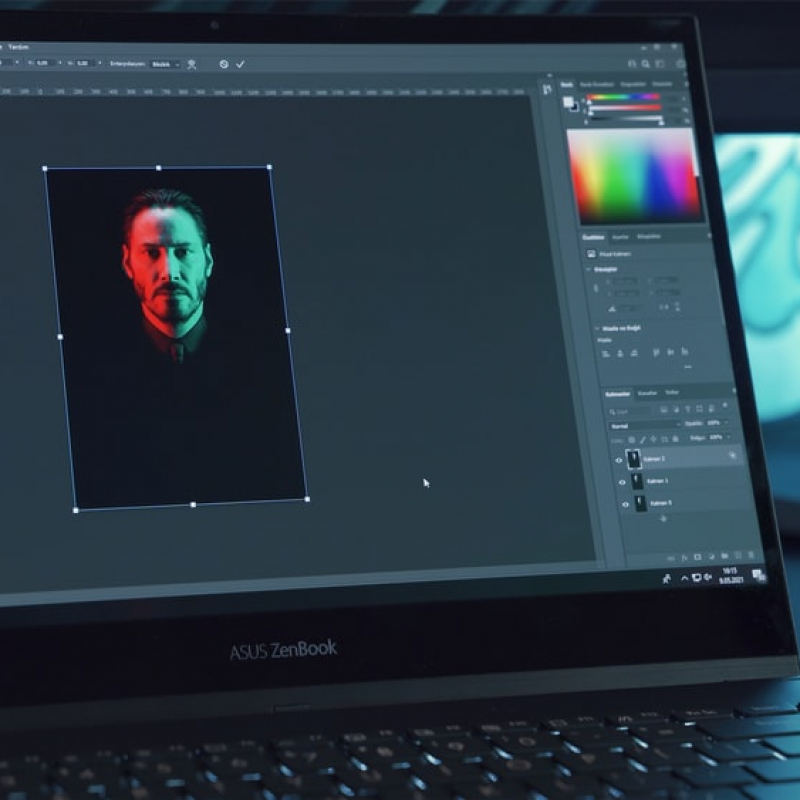This screenshot has height=800, width=800.
Task: Select the top layer (Katman 2) thumbnail
Action: tap(634, 460)
